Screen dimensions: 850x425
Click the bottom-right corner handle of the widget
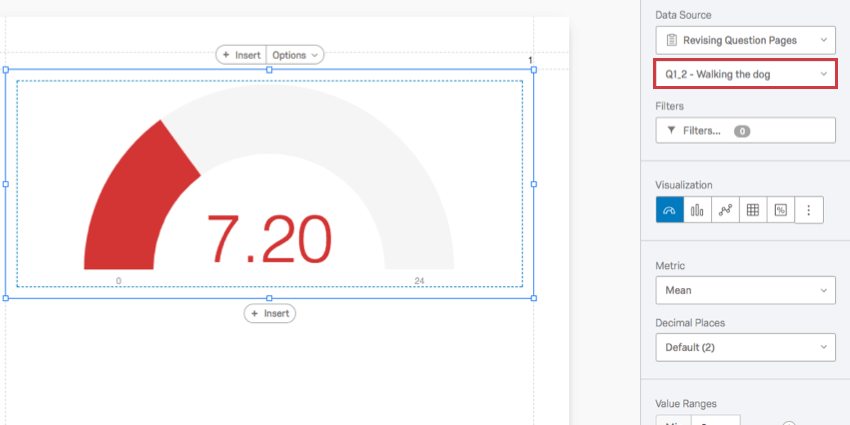coord(533,298)
